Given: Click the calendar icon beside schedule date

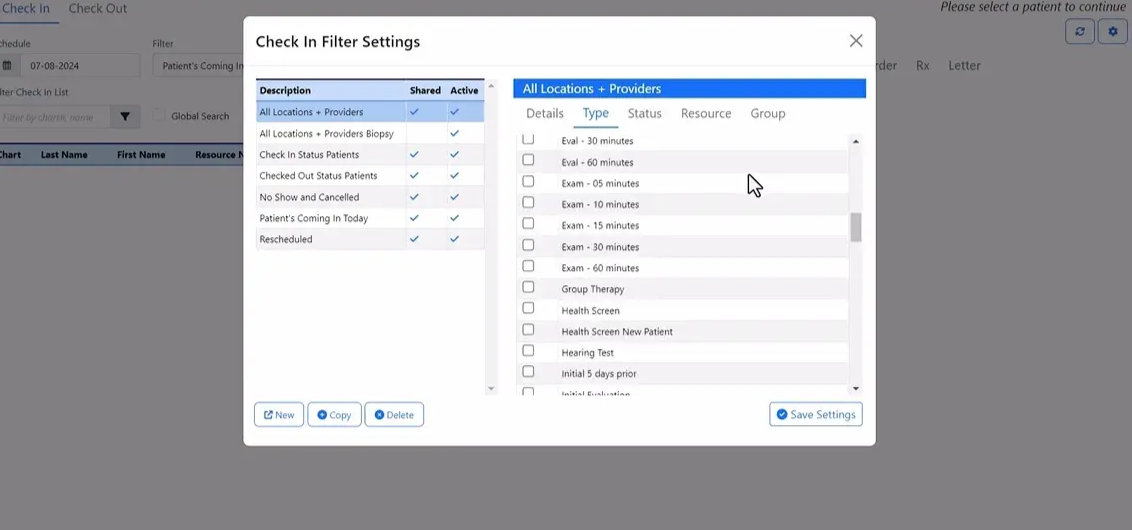Looking at the screenshot, I should click(x=7, y=66).
